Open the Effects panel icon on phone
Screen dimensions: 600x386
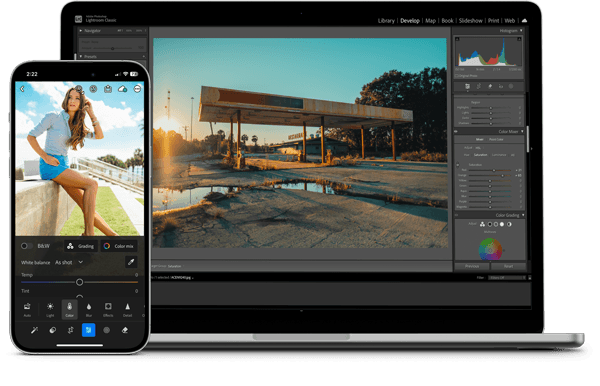108,309
